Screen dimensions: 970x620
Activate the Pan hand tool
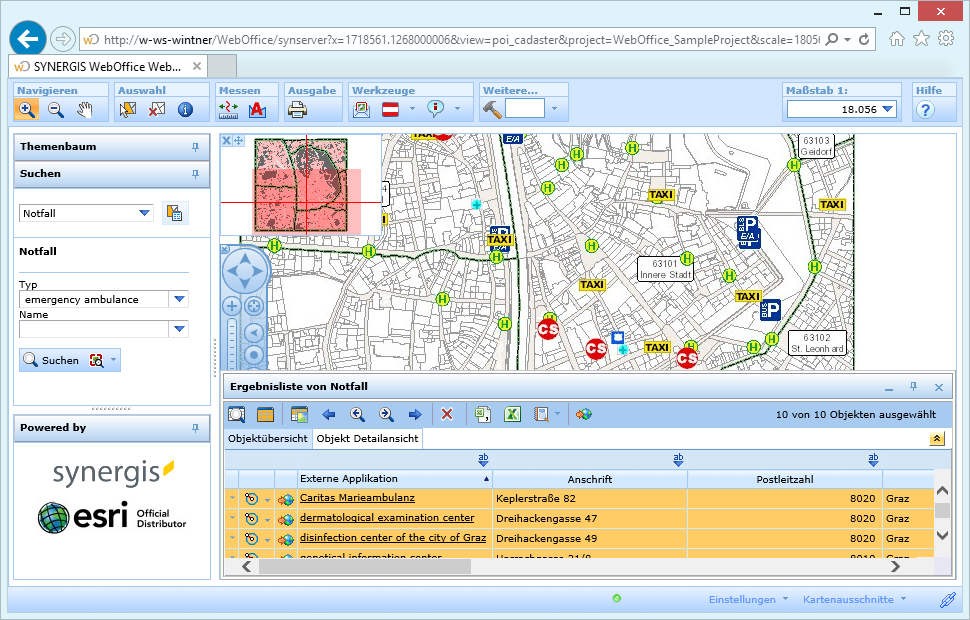[84, 110]
